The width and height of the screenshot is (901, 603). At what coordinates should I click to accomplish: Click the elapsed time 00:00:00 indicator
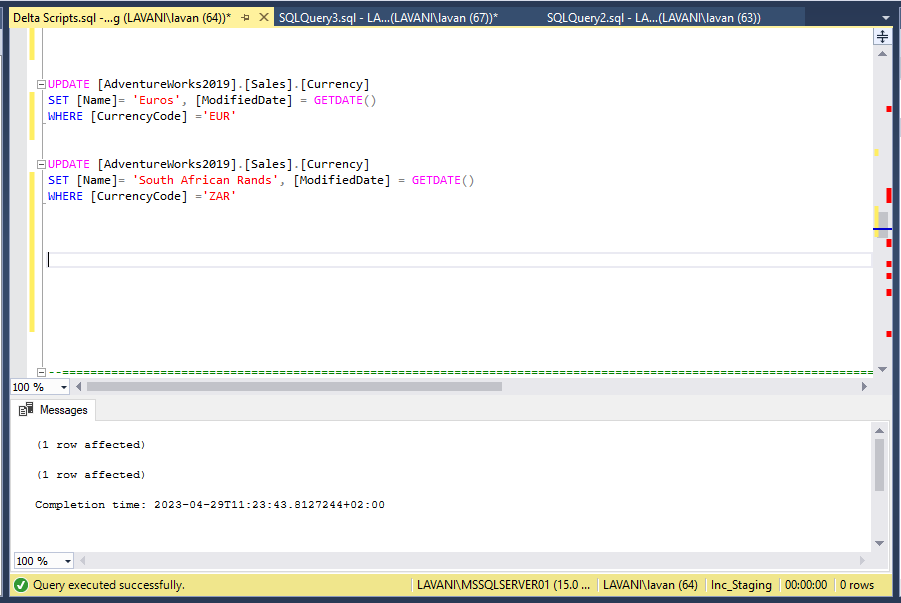click(x=804, y=585)
